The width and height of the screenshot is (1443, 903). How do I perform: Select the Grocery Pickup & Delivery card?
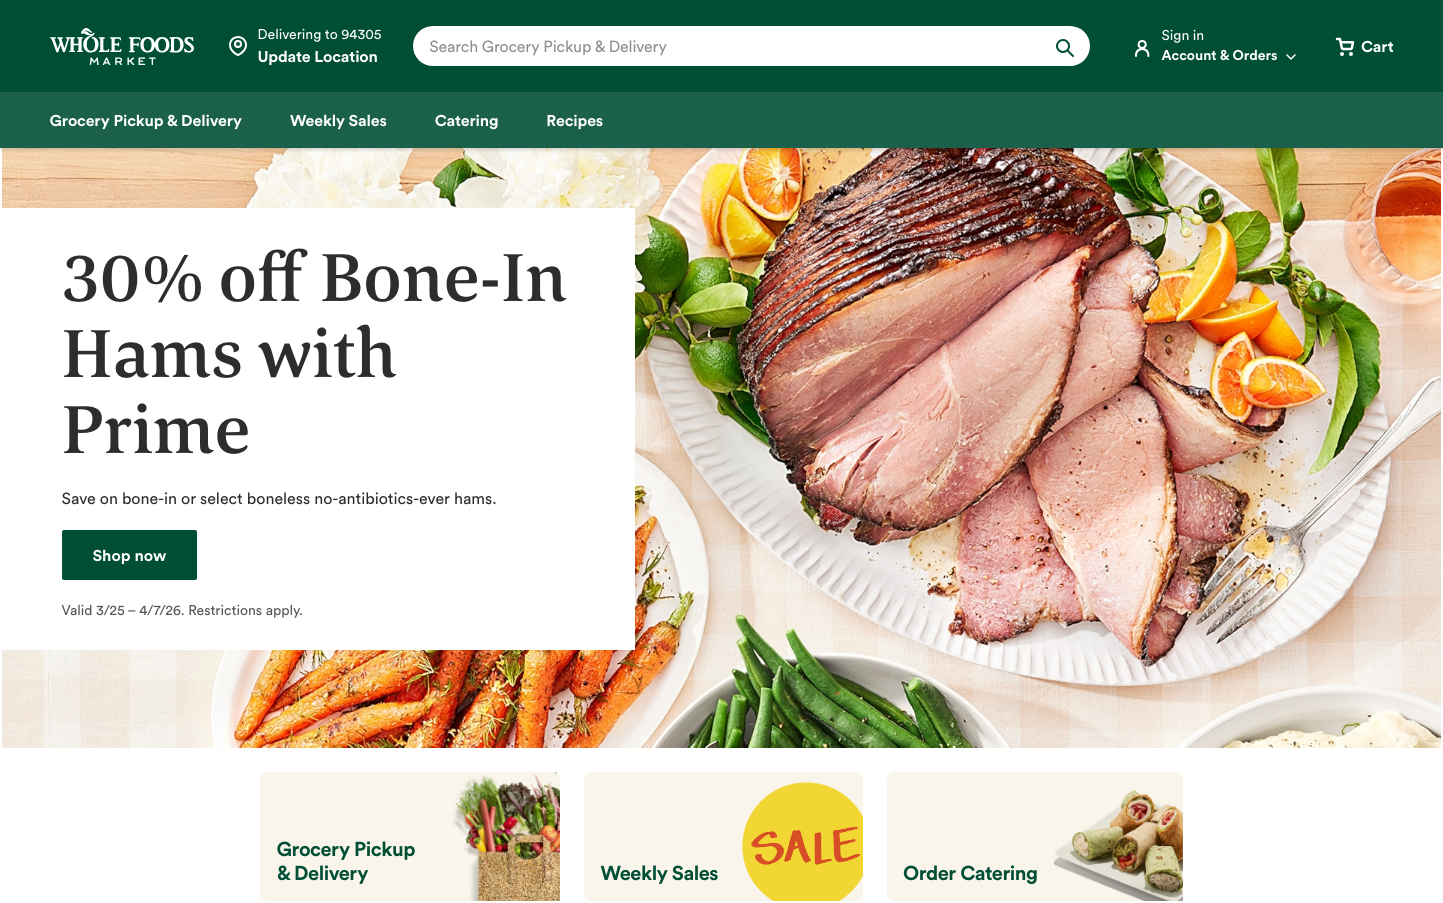tap(410, 836)
